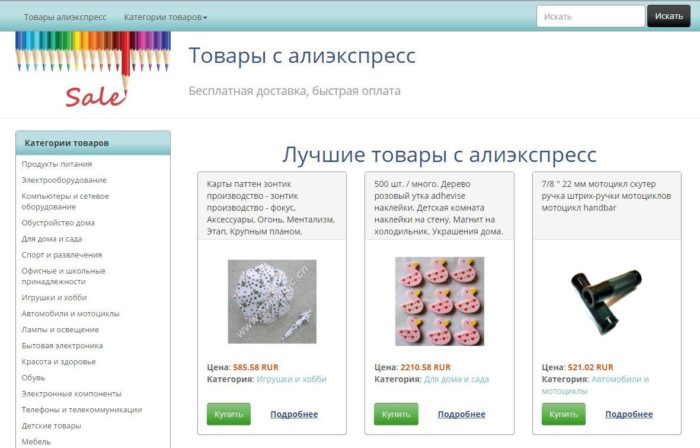Select the Продукты питания category
The height and width of the screenshot is (448, 700).
(x=57, y=164)
